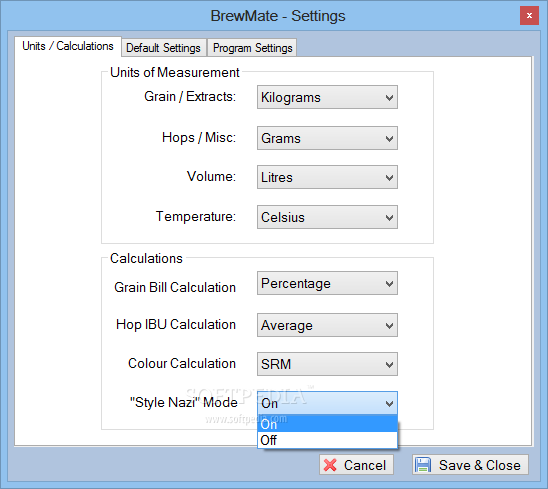Open the Grain Bill Calculation Percentage dropdown
The width and height of the screenshot is (548, 489).
(x=327, y=283)
